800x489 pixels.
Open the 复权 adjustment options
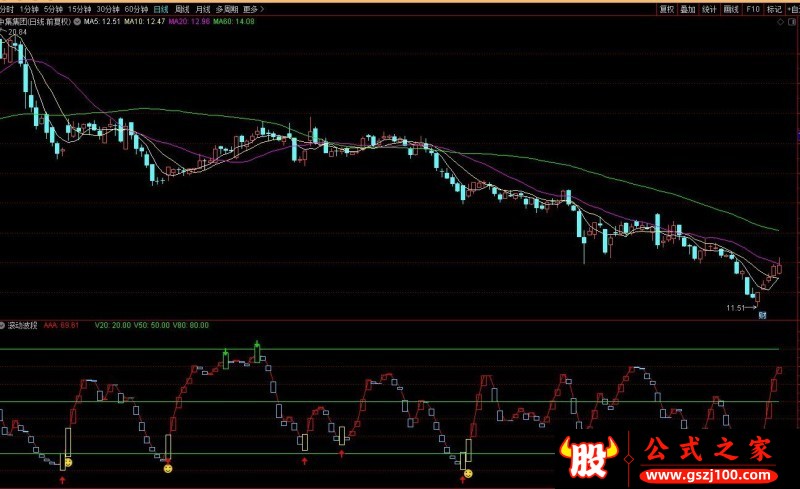tap(666, 8)
